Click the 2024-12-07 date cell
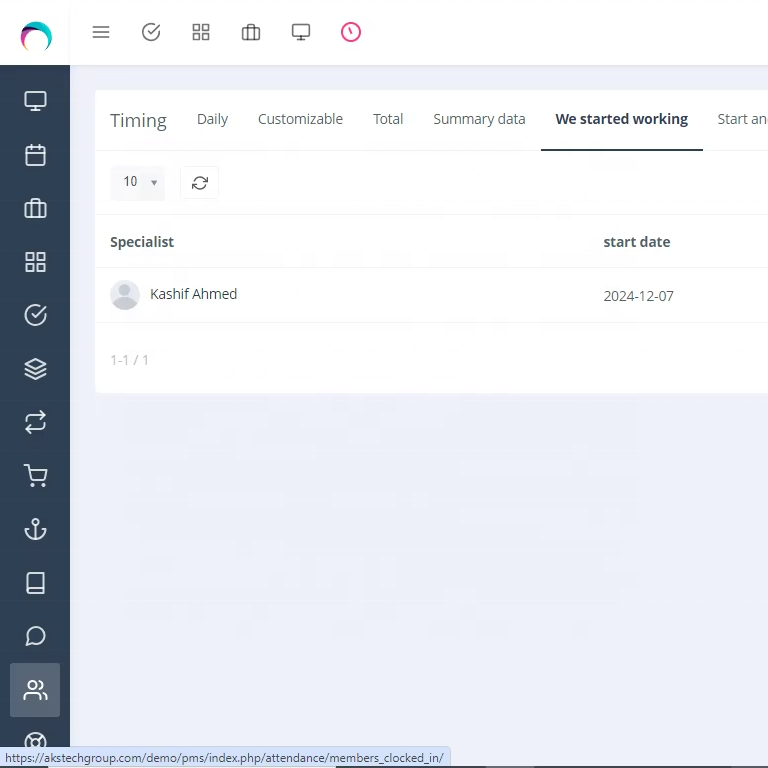768x768 pixels. 638,296
